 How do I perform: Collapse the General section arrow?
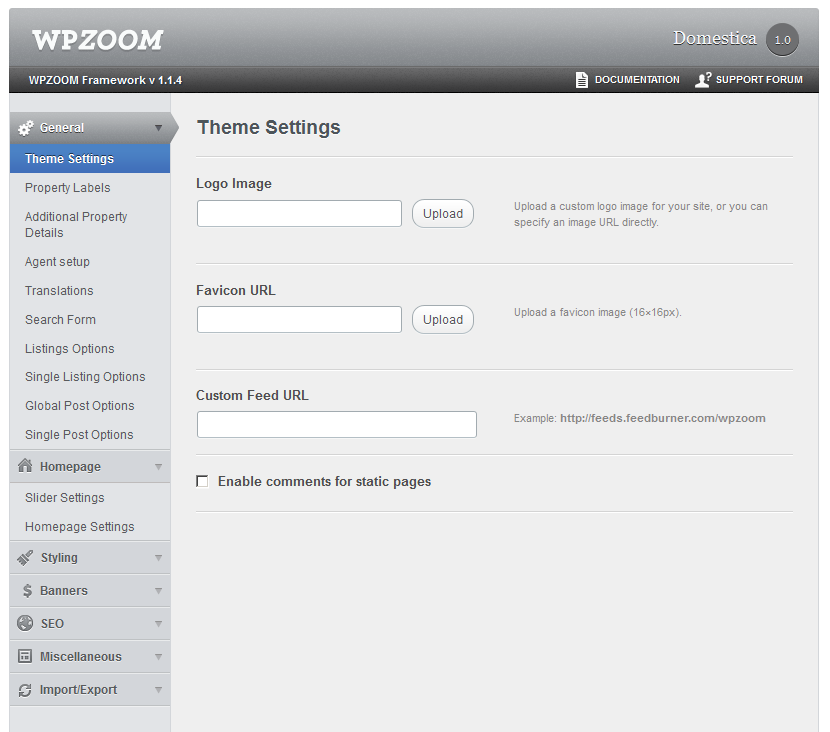click(158, 128)
